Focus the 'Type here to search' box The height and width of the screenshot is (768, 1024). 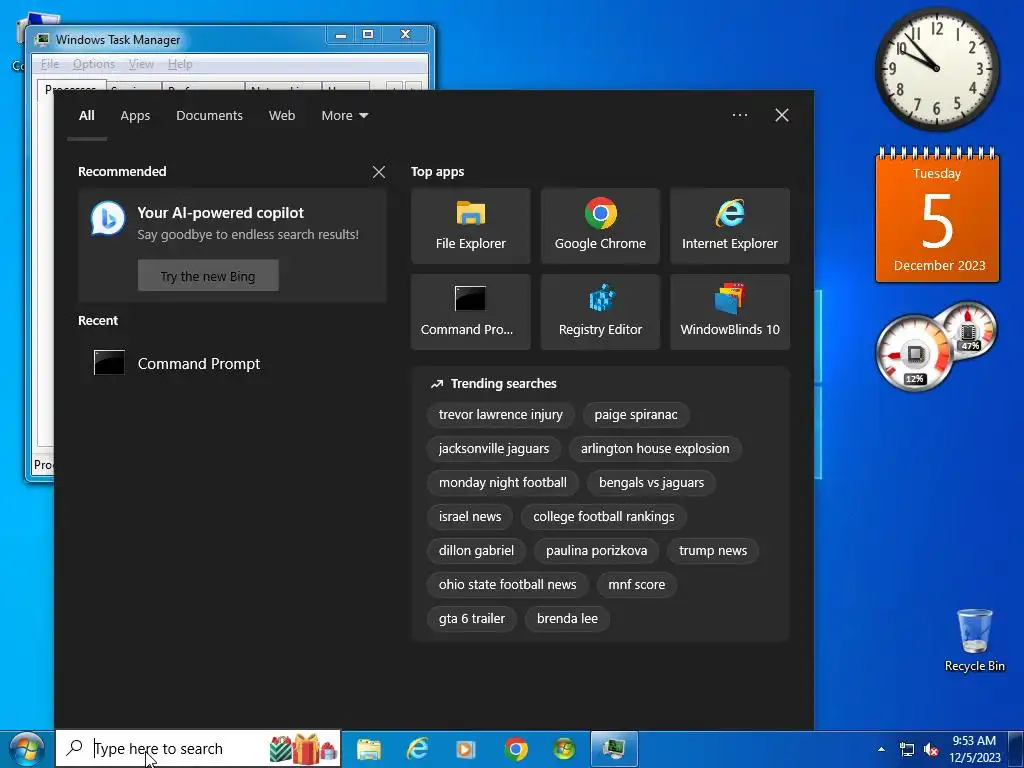(198, 748)
